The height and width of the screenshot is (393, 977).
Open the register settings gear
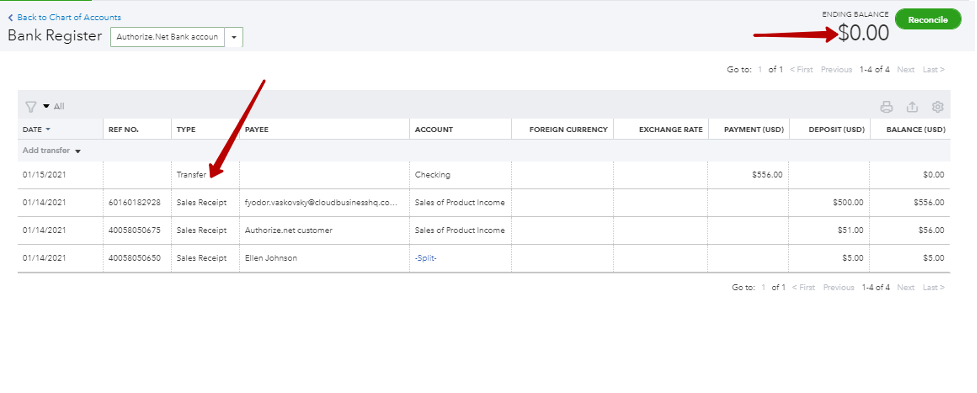(937, 107)
